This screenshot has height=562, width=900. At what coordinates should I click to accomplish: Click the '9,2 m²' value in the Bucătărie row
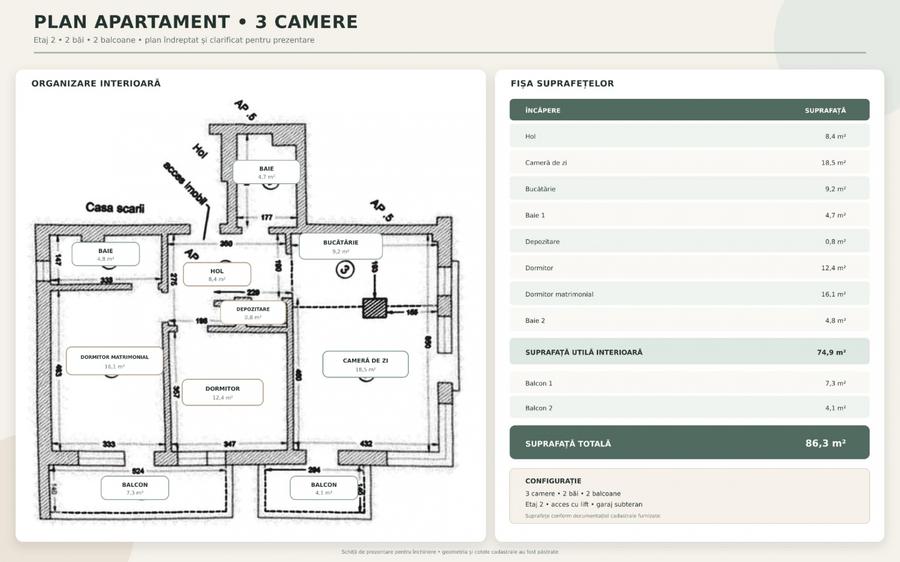pos(836,189)
